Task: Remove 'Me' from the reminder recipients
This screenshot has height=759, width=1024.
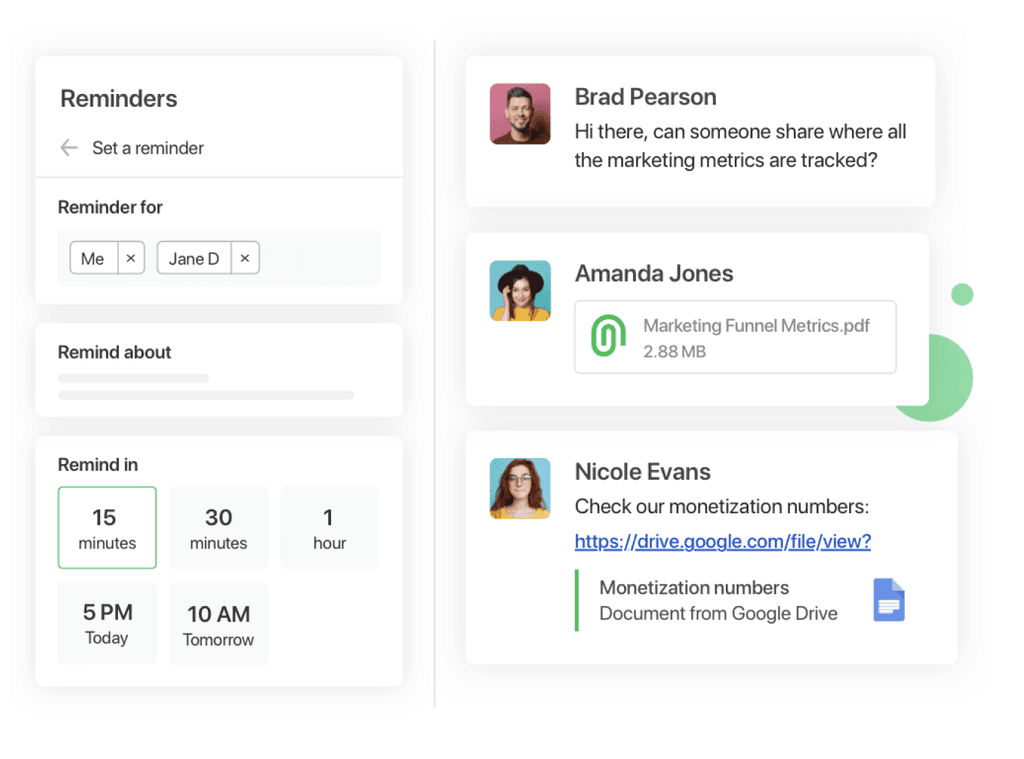Action: pos(130,257)
